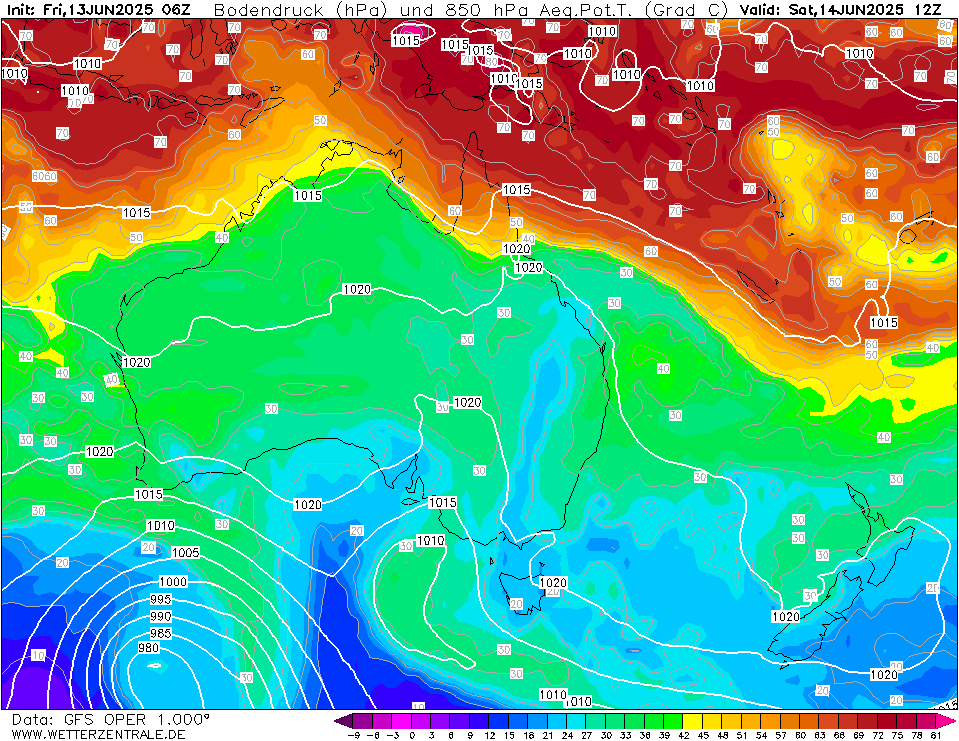This screenshot has height=741, width=959.
Task: Click the 39 legend scale label
Action: (665, 735)
